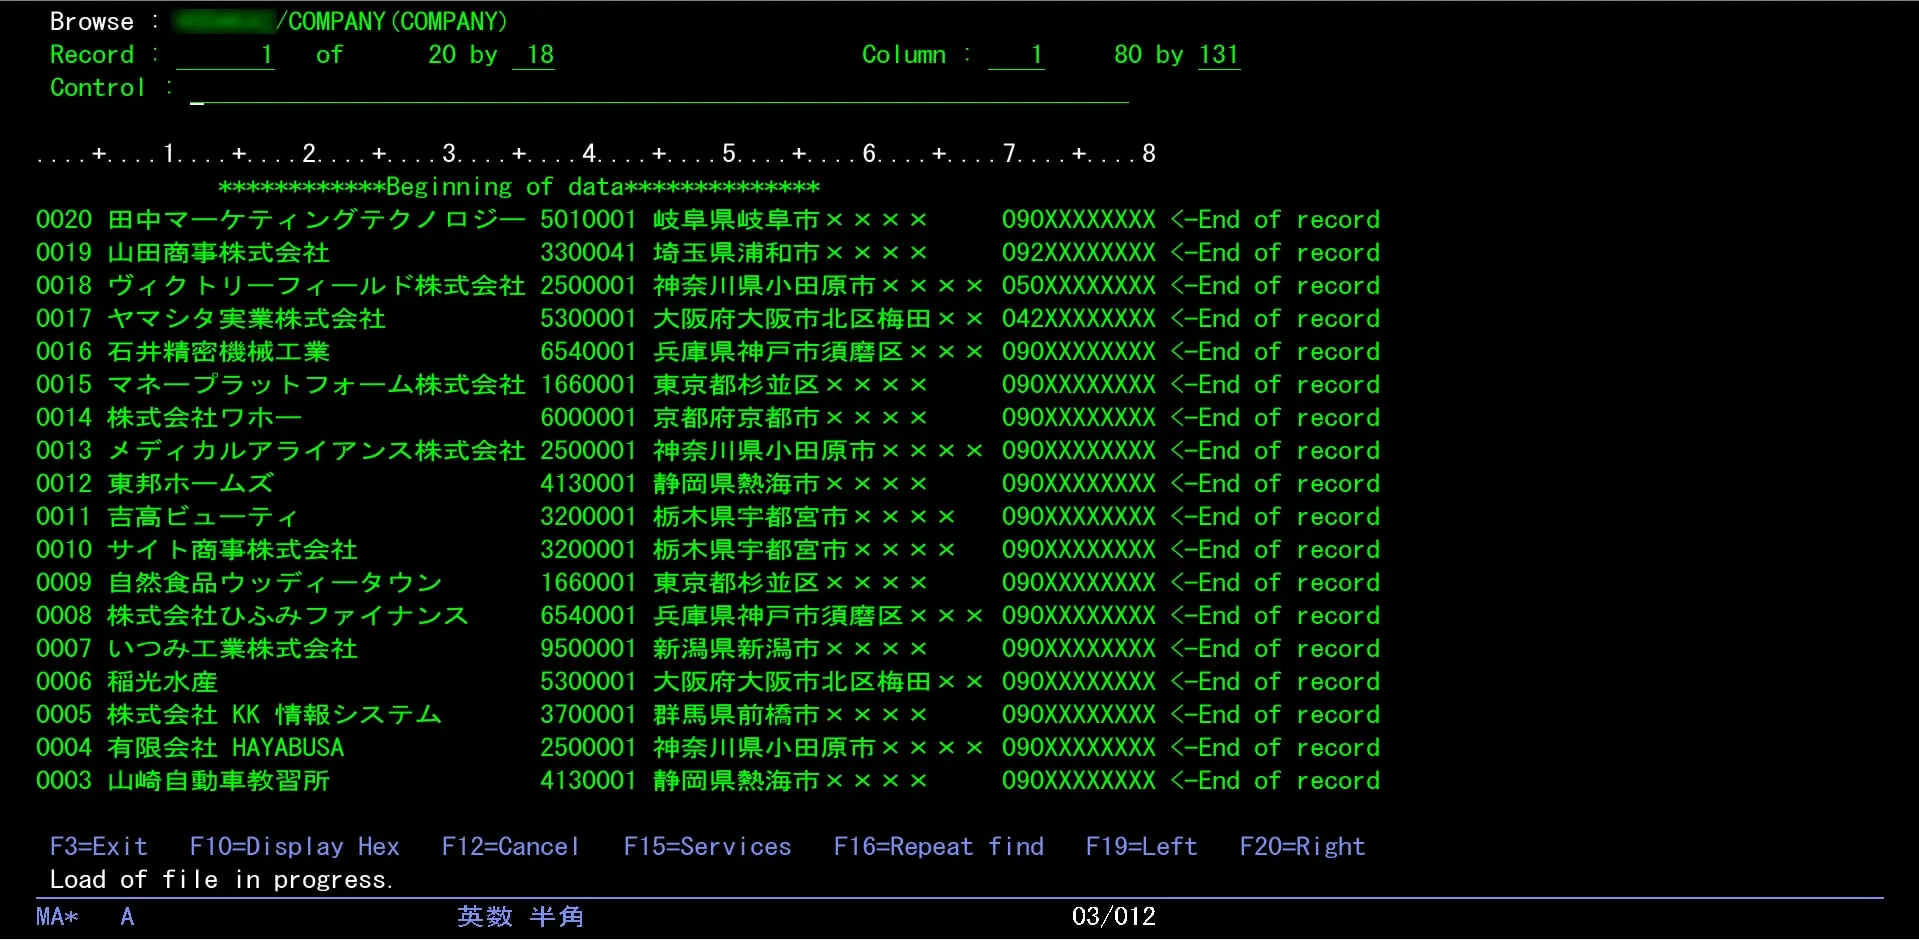Click address 埼玉県浦和市 in row 0019
The image size is (1919, 940).
736,252
